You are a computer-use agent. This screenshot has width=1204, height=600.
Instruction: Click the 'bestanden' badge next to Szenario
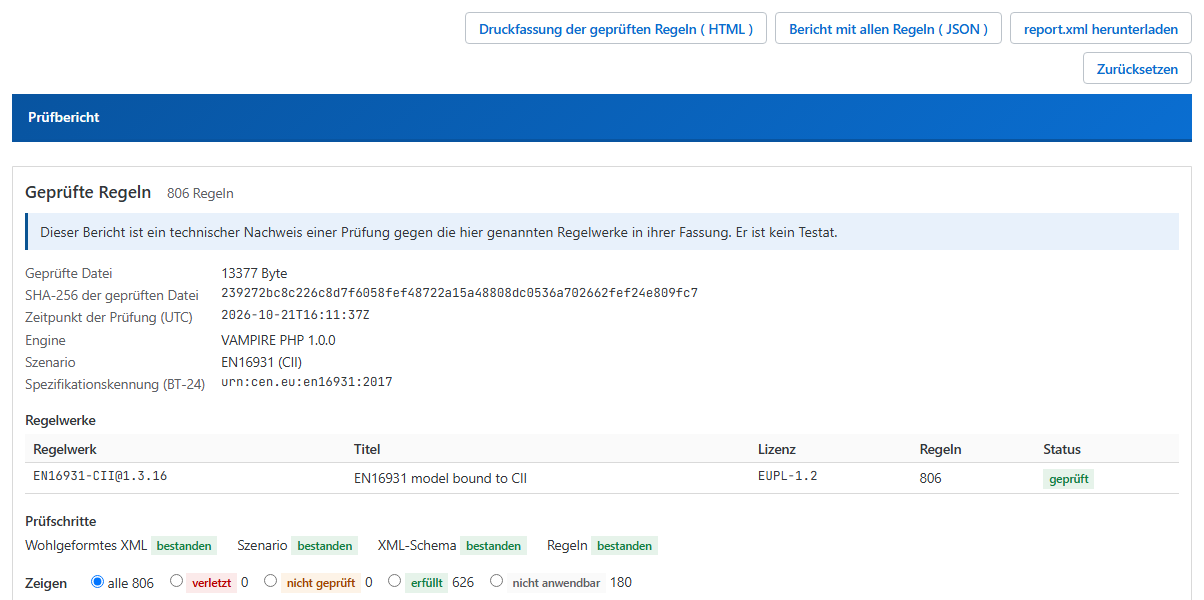(x=325, y=546)
